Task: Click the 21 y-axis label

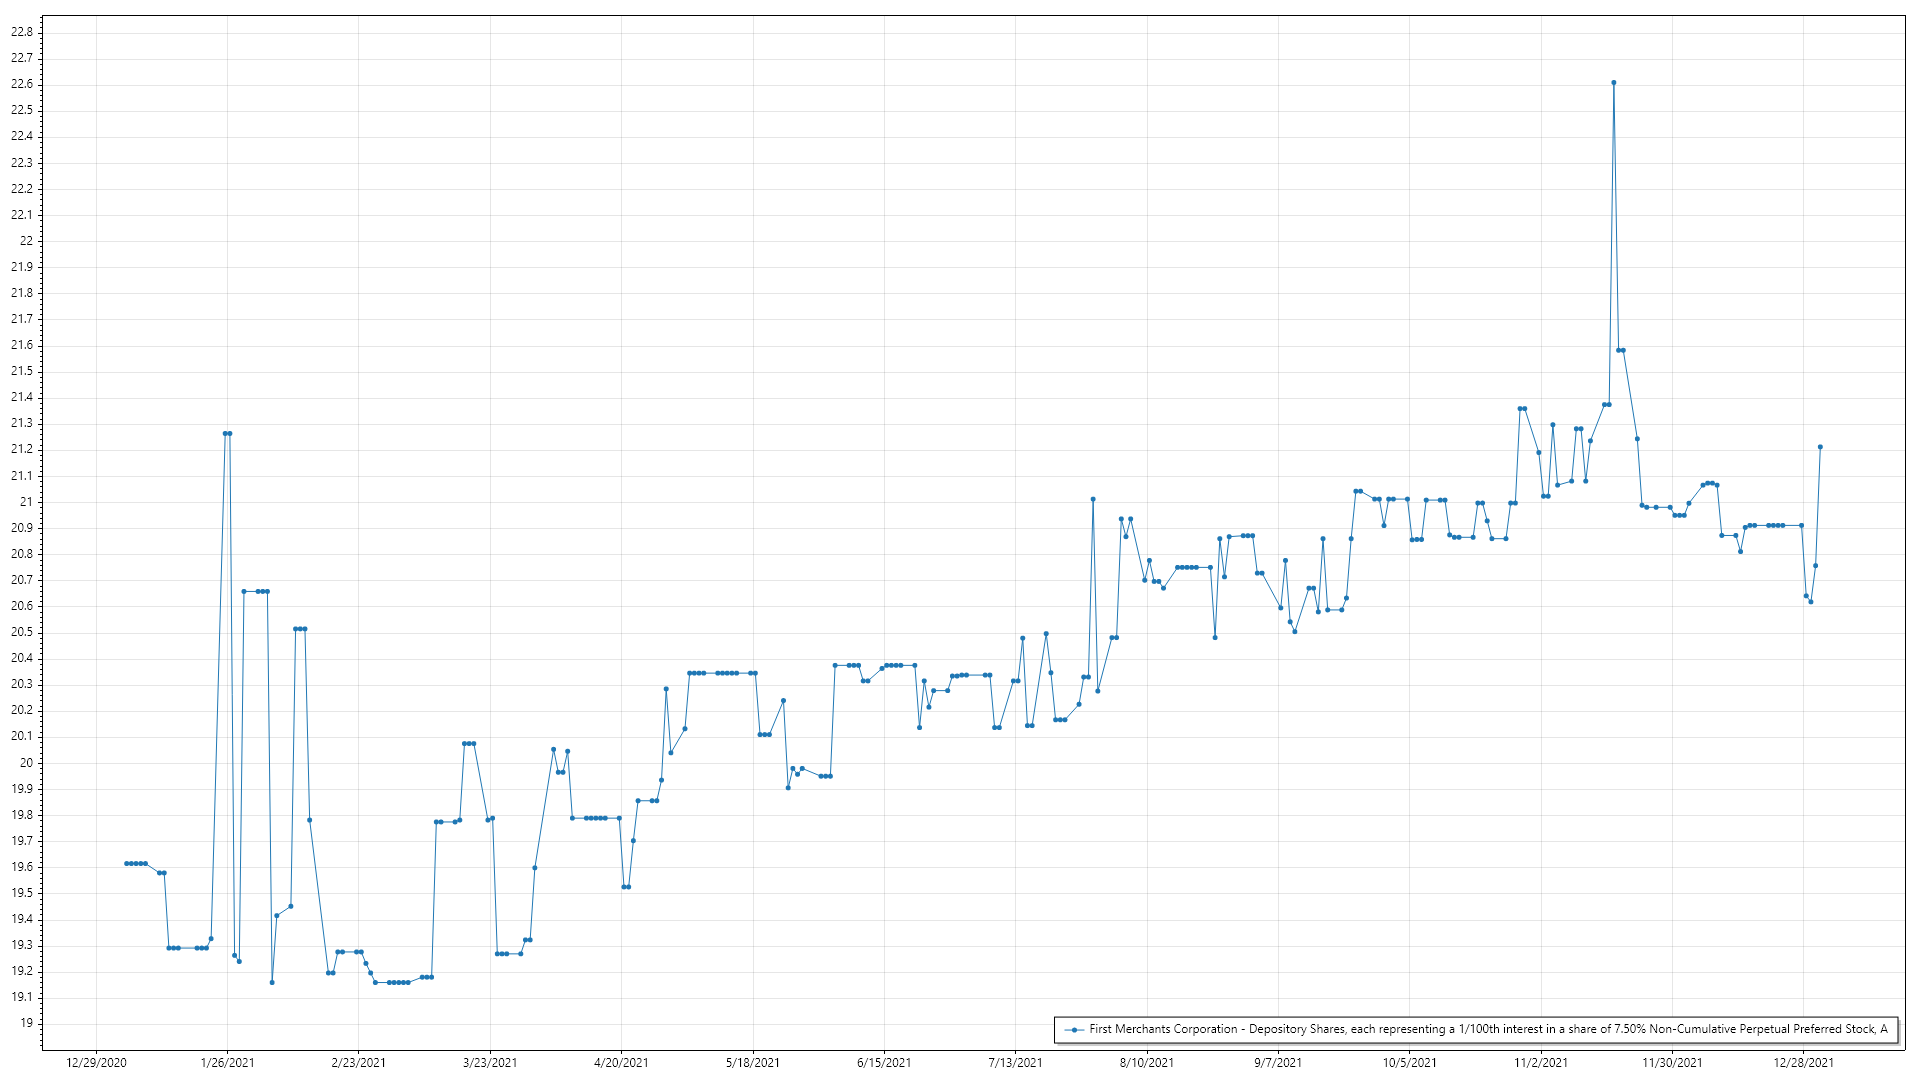Action: [26, 502]
